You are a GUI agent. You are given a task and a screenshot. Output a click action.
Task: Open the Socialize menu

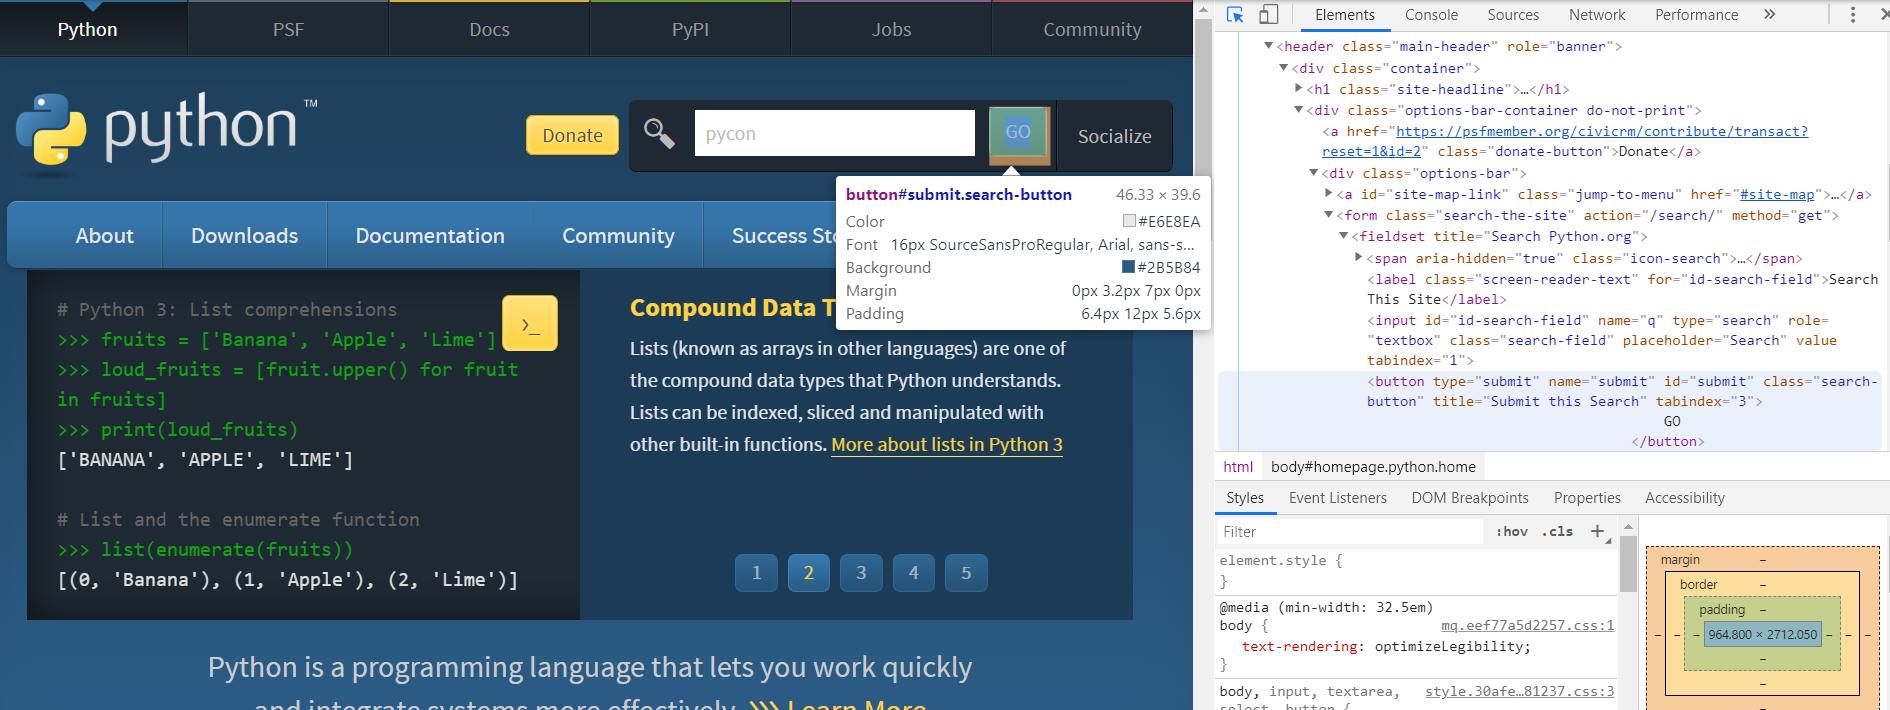tap(1114, 136)
